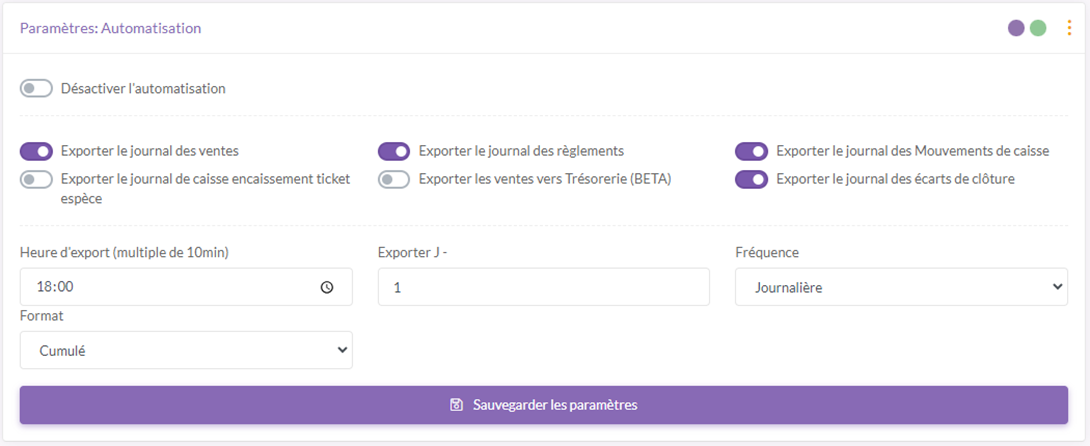Image resolution: width=1090 pixels, height=446 pixels.
Task: Enable export journal de caisse encaissement ticket espèce
Action: (36, 180)
